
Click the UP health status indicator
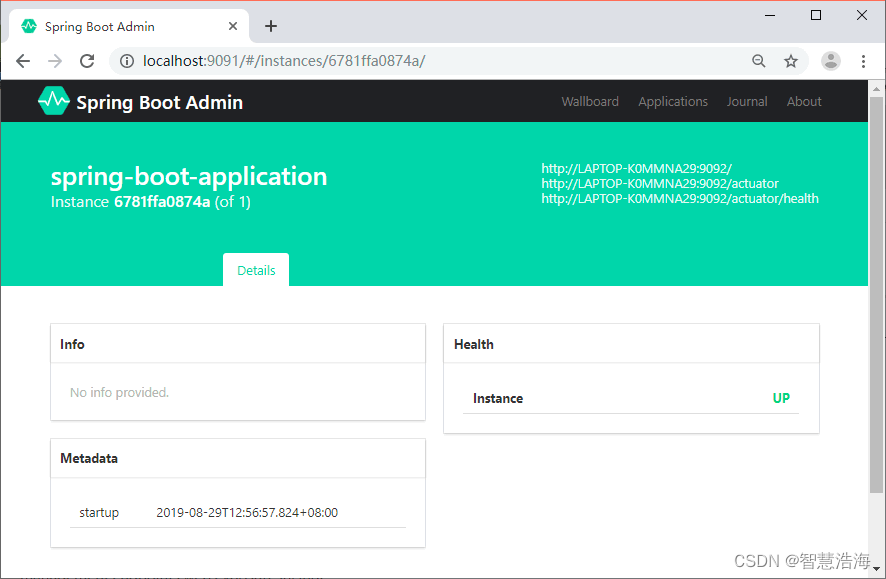point(781,398)
